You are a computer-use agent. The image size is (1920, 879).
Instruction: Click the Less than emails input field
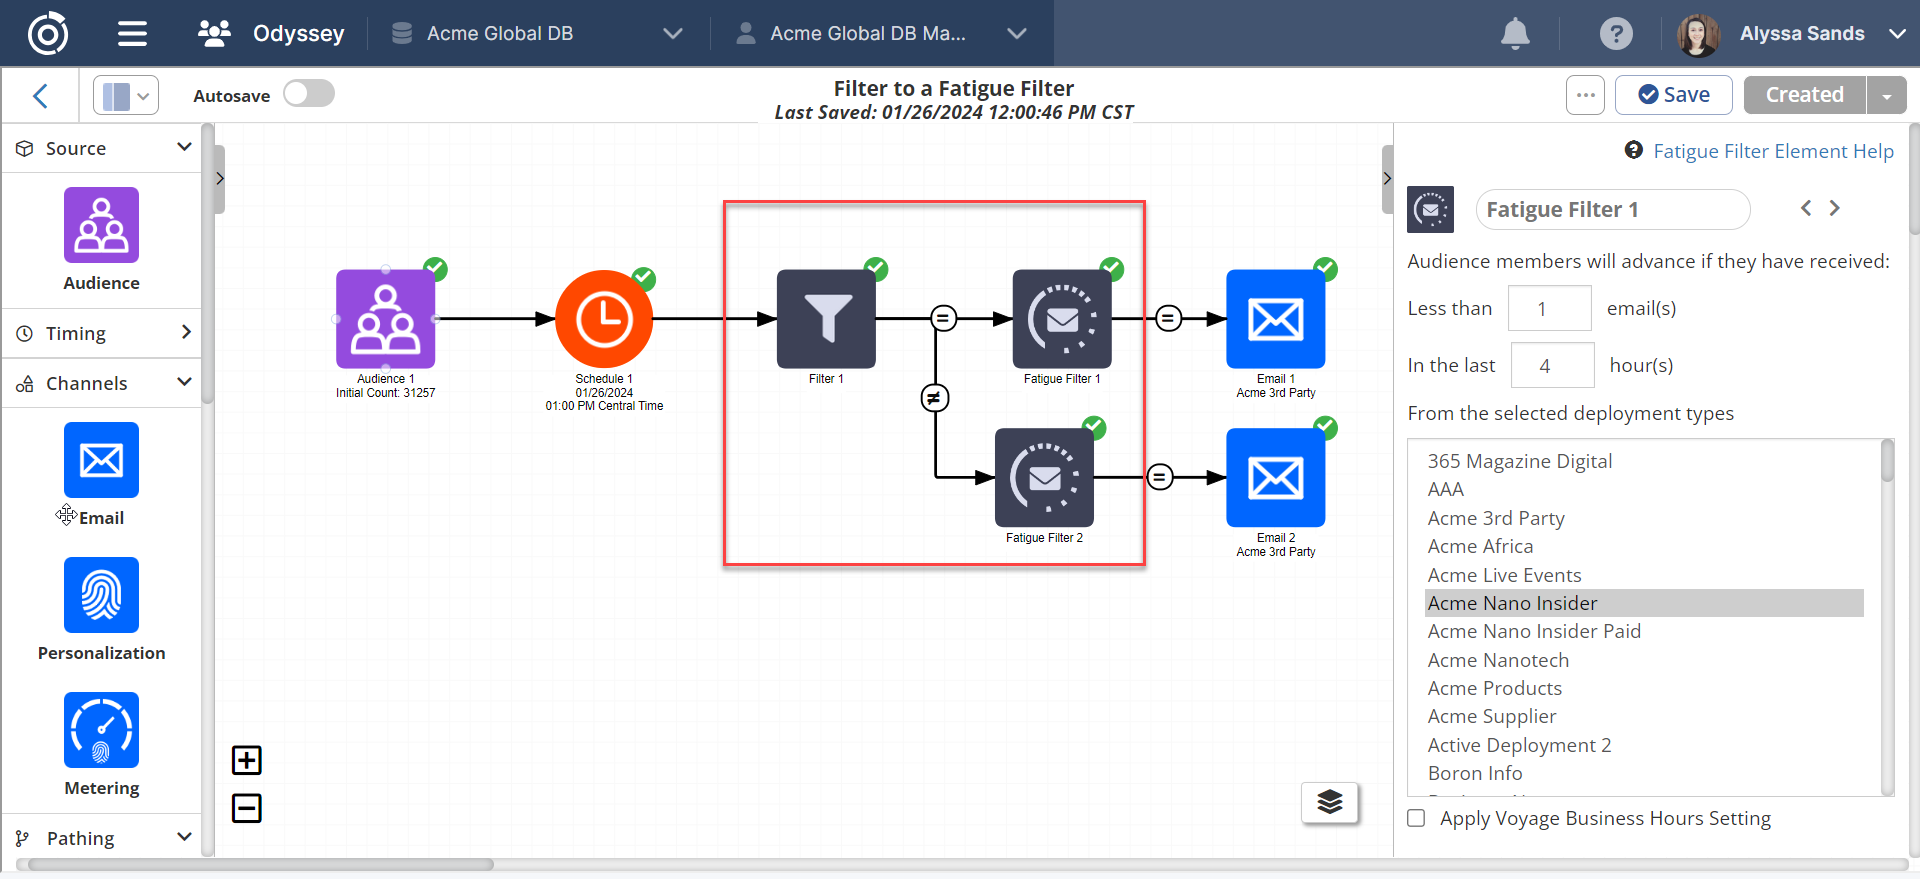tap(1548, 309)
